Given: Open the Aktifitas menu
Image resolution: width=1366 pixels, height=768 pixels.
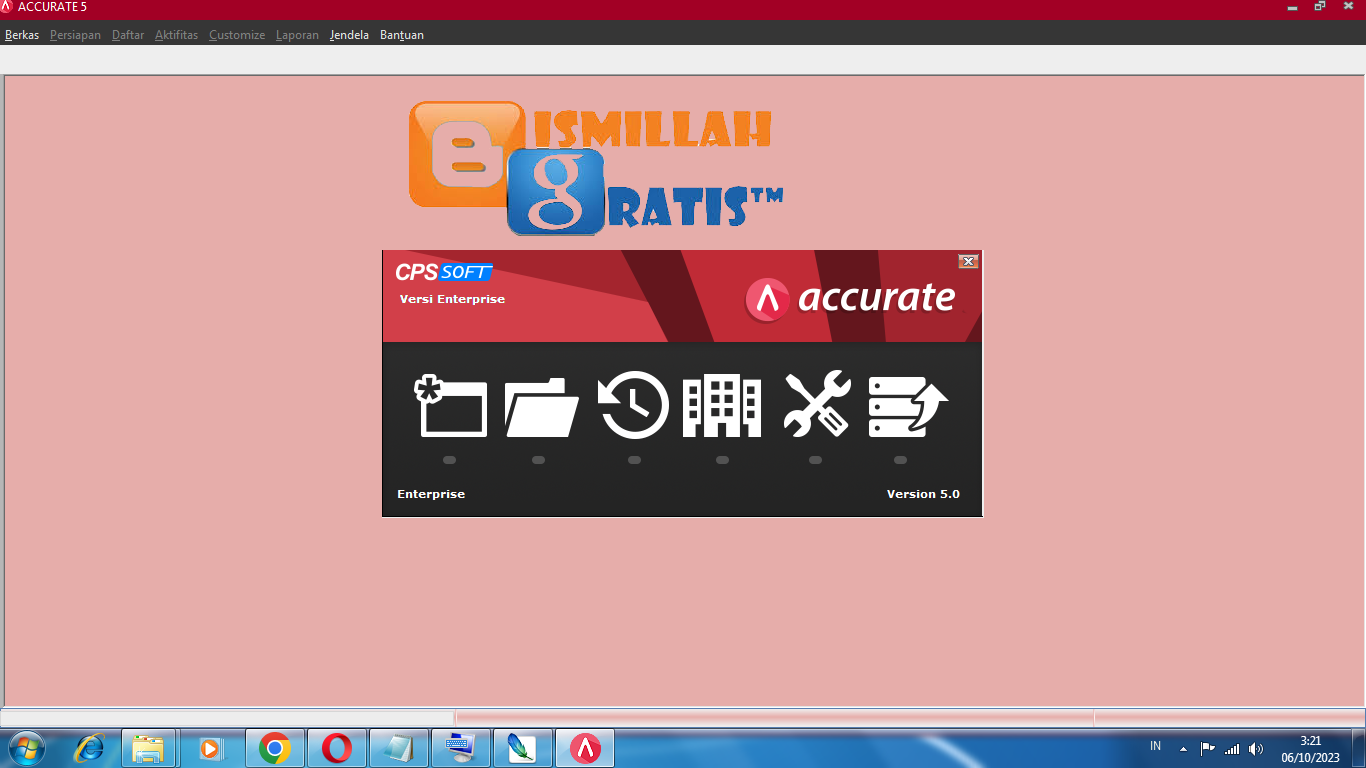Looking at the screenshot, I should [176, 35].
